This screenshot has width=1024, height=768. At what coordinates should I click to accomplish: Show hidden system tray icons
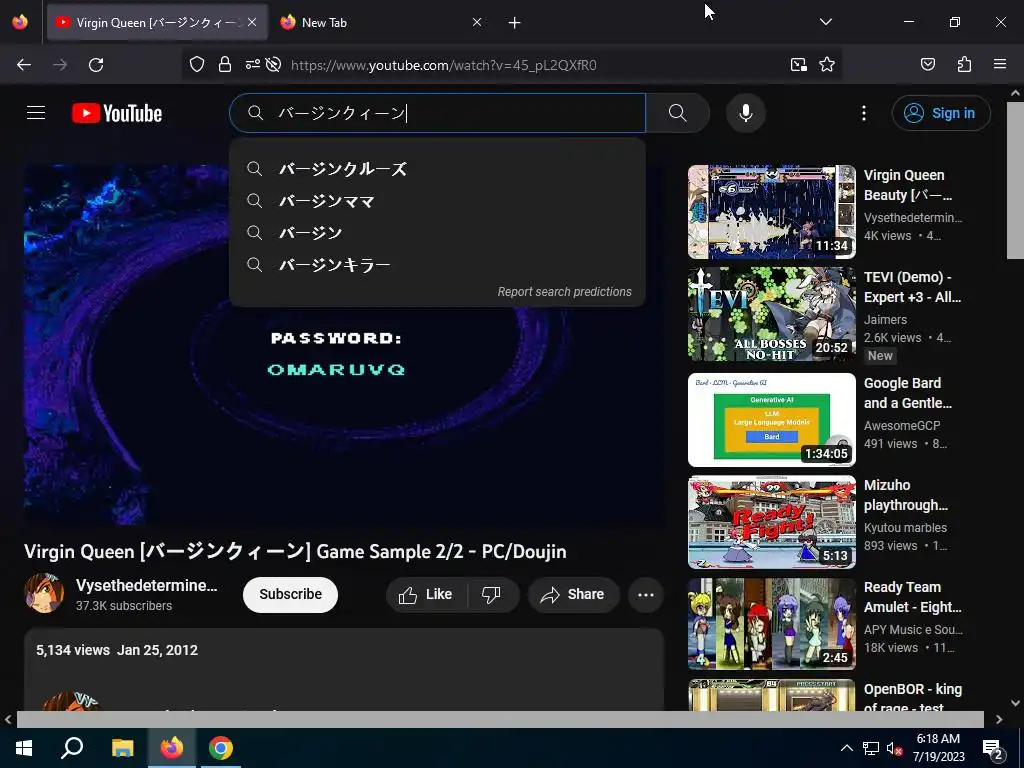point(846,748)
